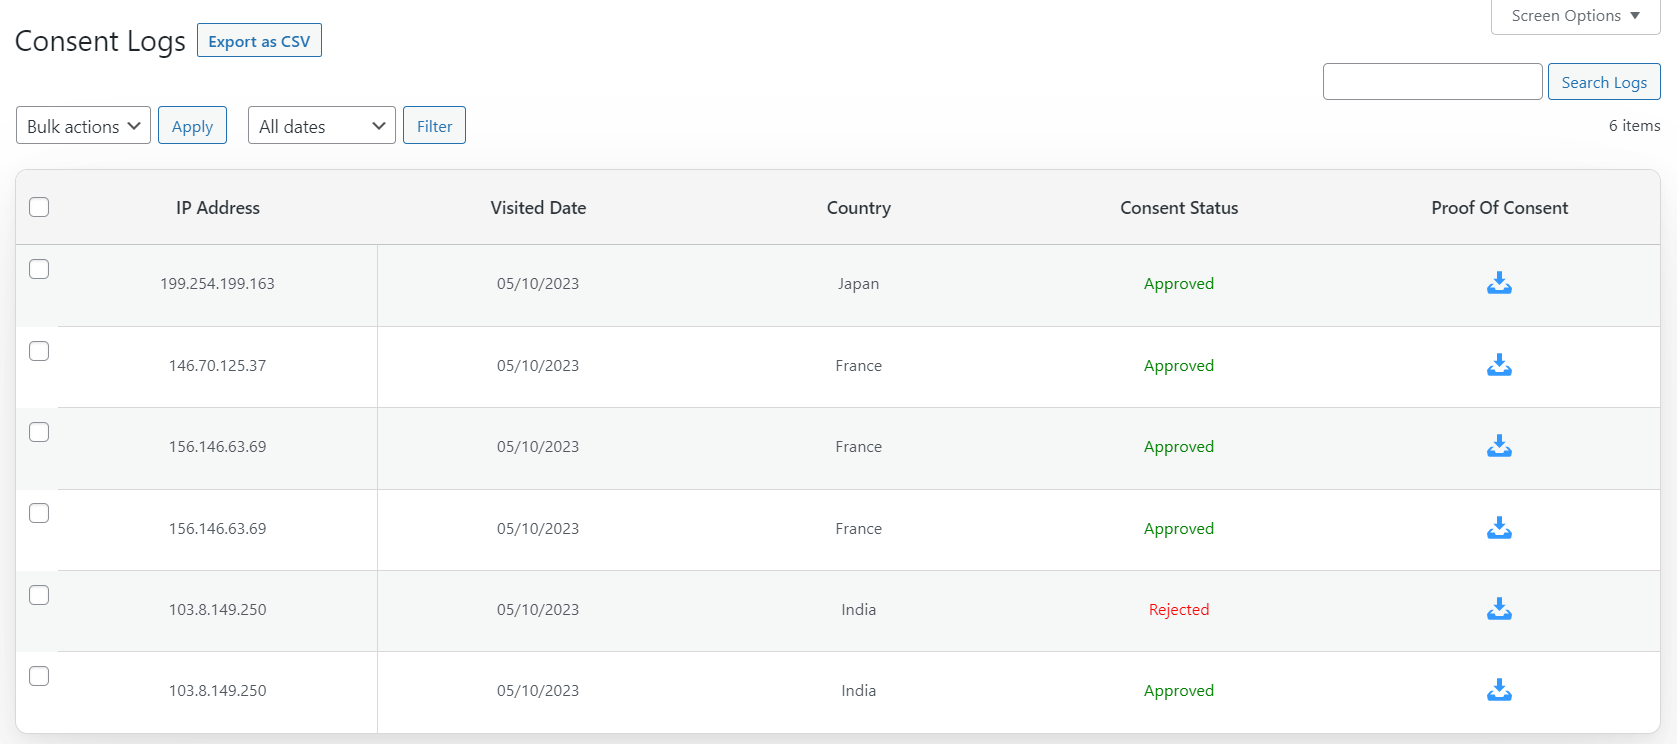Viewport: 1677px width, 744px height.
Task: Download proof for the last approved India row
Action: [x=1498, y=690]
